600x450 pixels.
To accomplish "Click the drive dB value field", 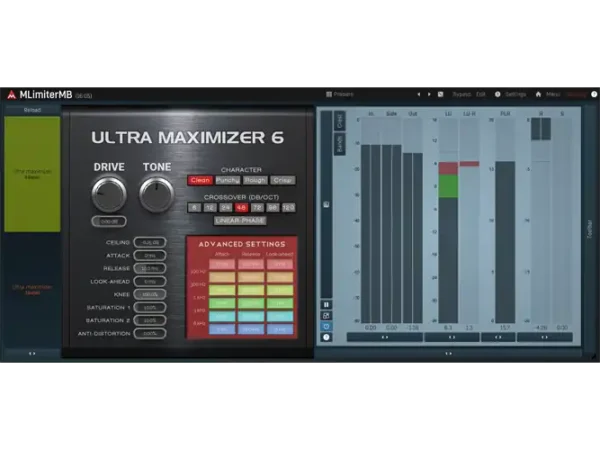I will [x=109, y=221].
